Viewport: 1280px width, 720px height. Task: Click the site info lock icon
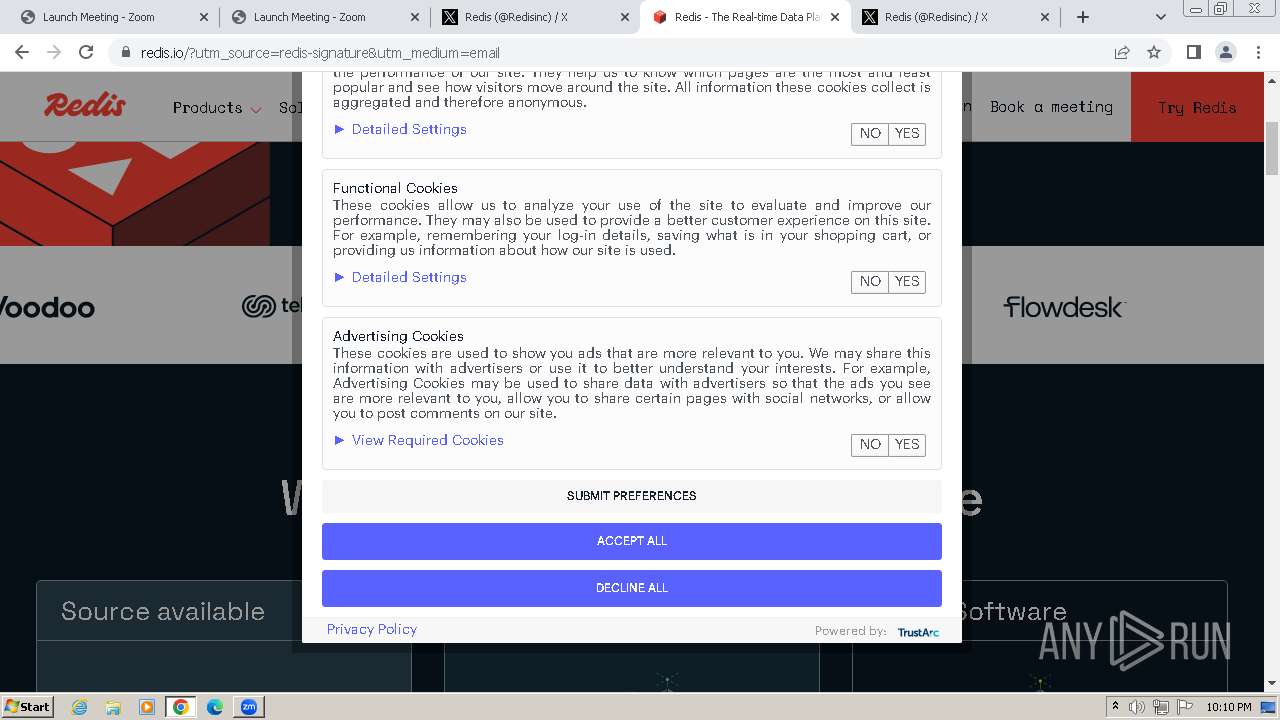coord(125,52)
